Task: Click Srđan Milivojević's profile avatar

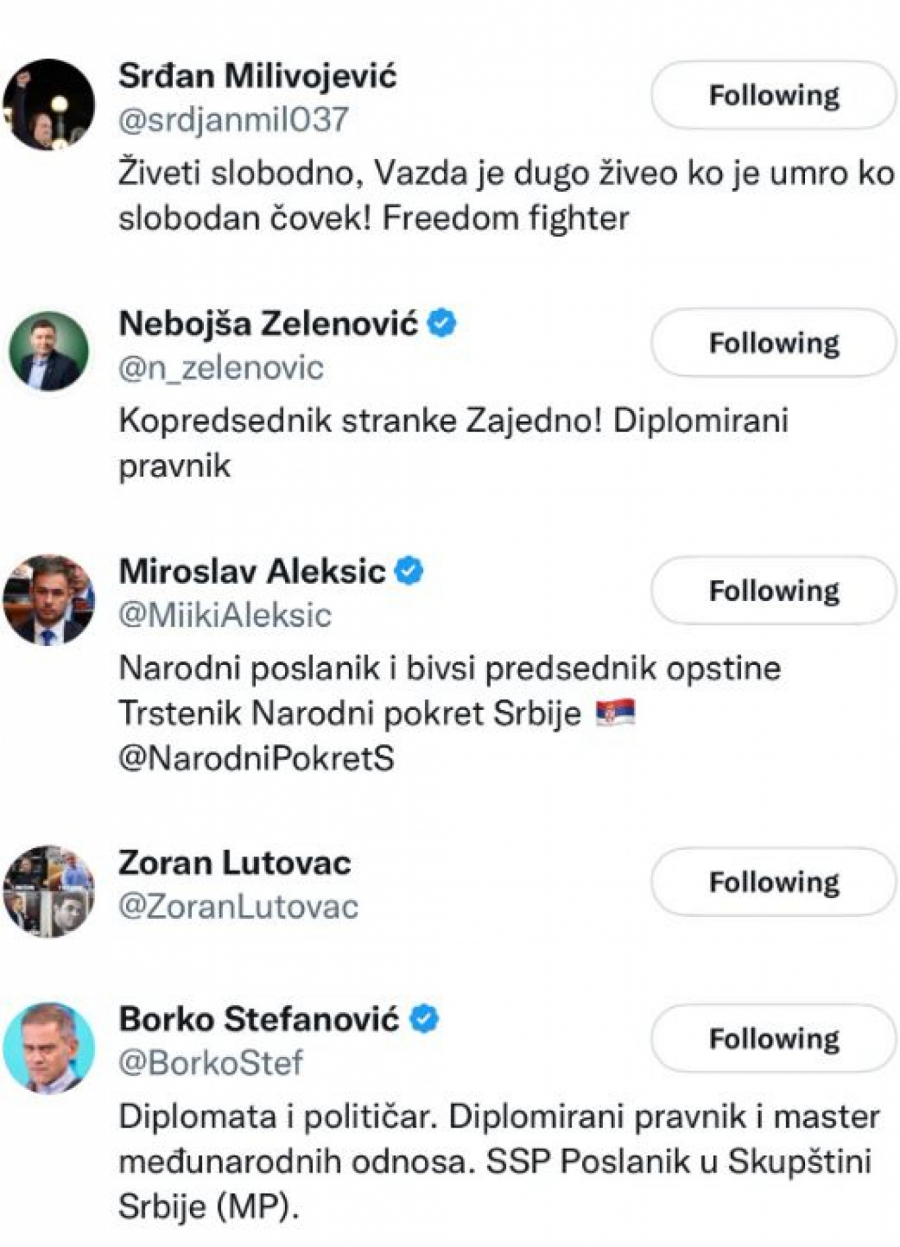Action: point(49,104)
